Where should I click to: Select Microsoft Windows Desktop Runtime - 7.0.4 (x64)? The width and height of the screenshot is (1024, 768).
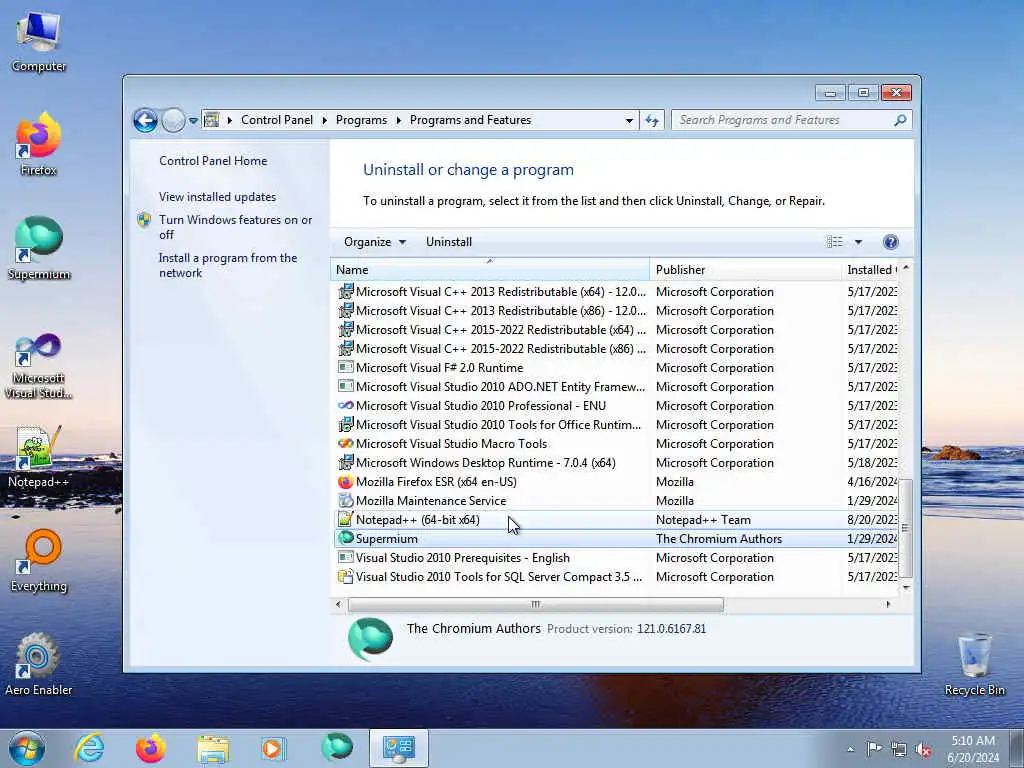tap(615, 463)
